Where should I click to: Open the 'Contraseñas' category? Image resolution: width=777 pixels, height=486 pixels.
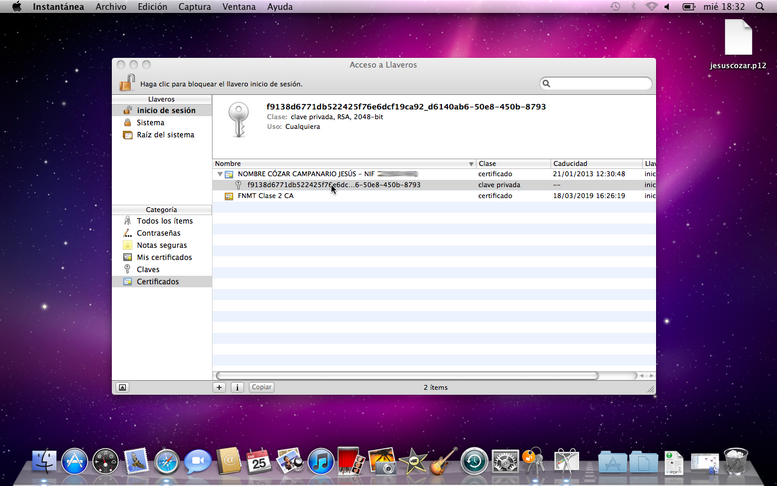pos(162,233)
